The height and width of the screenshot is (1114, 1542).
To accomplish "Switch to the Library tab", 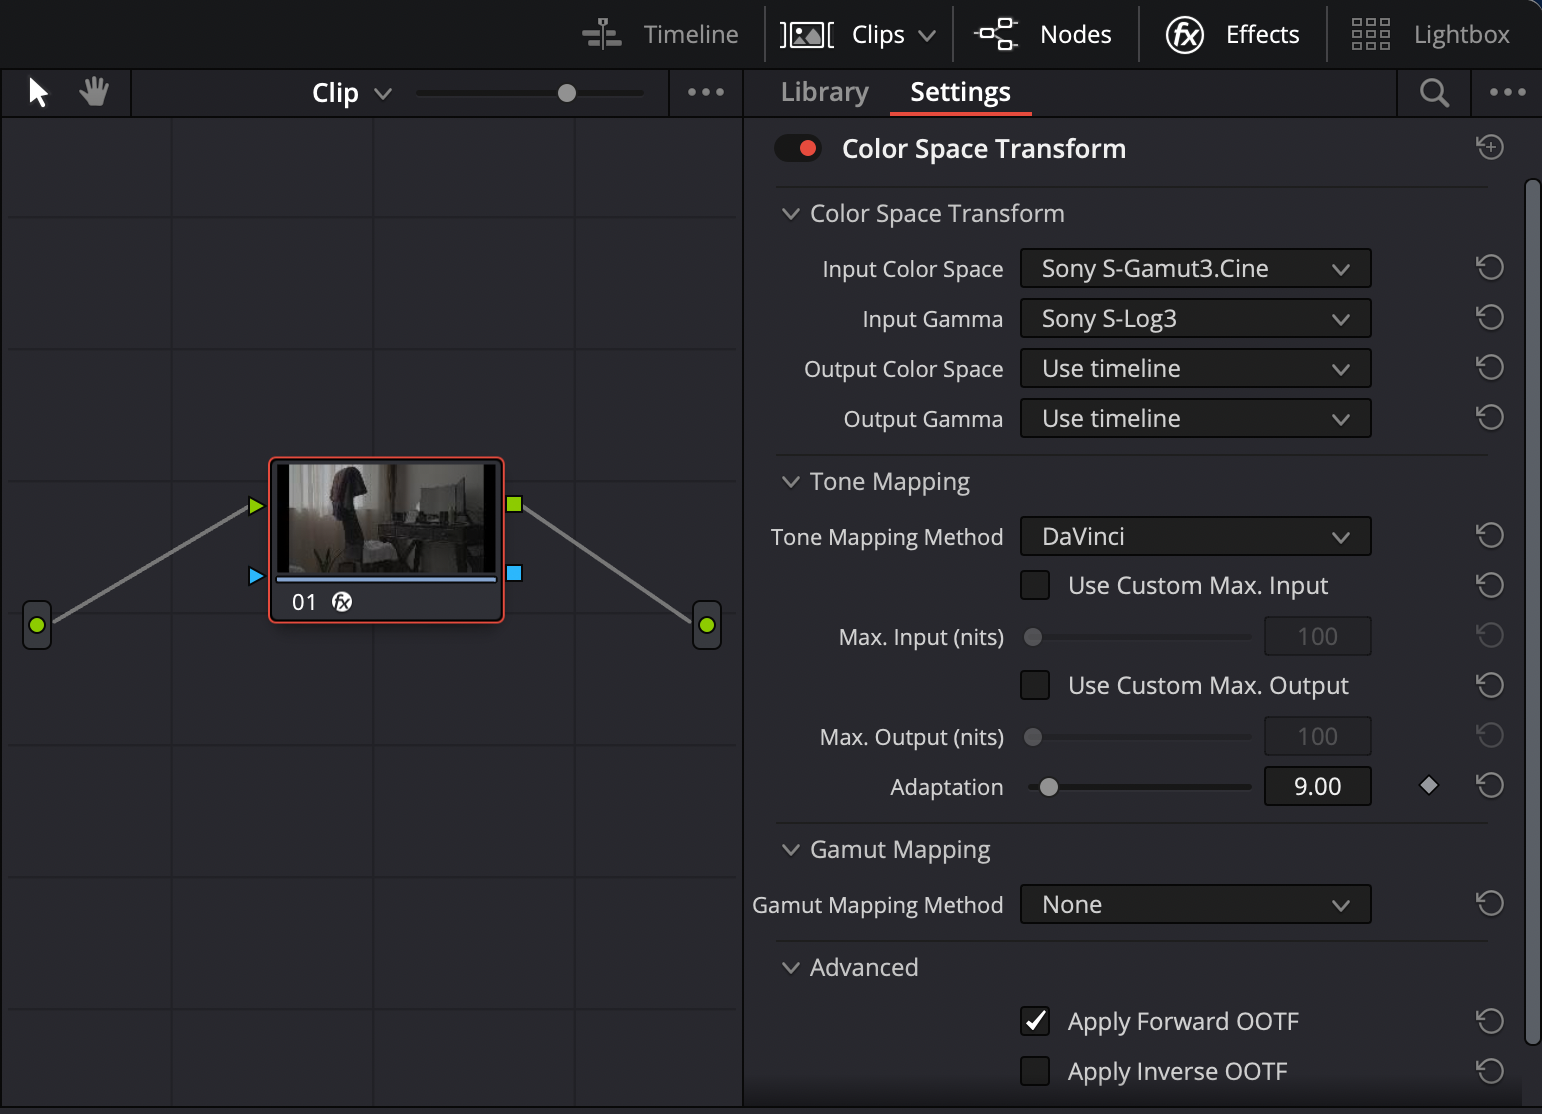I will (x=824, y=92).
